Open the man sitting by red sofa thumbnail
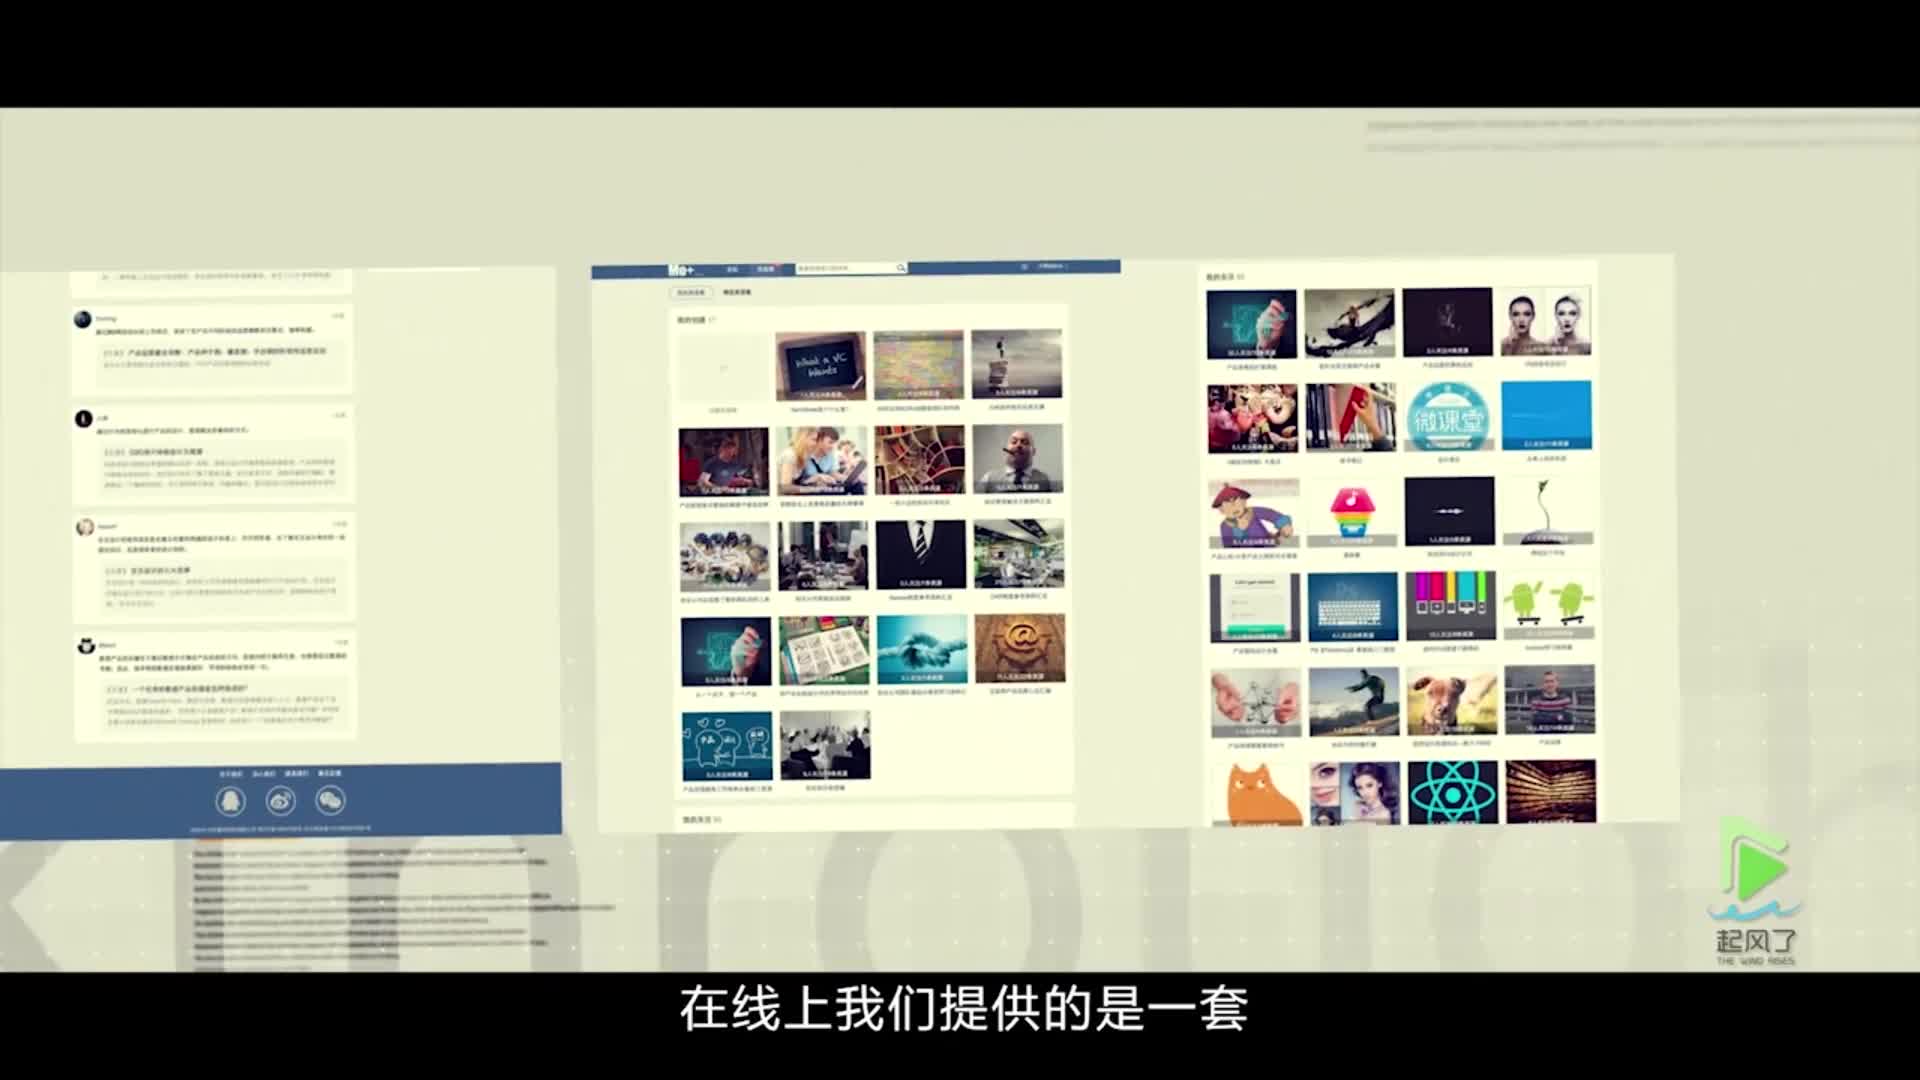 click(724, 462)
